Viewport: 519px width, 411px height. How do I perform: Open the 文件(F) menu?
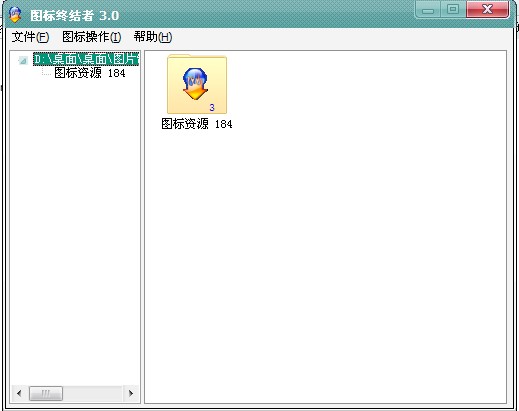pos(30,37)
